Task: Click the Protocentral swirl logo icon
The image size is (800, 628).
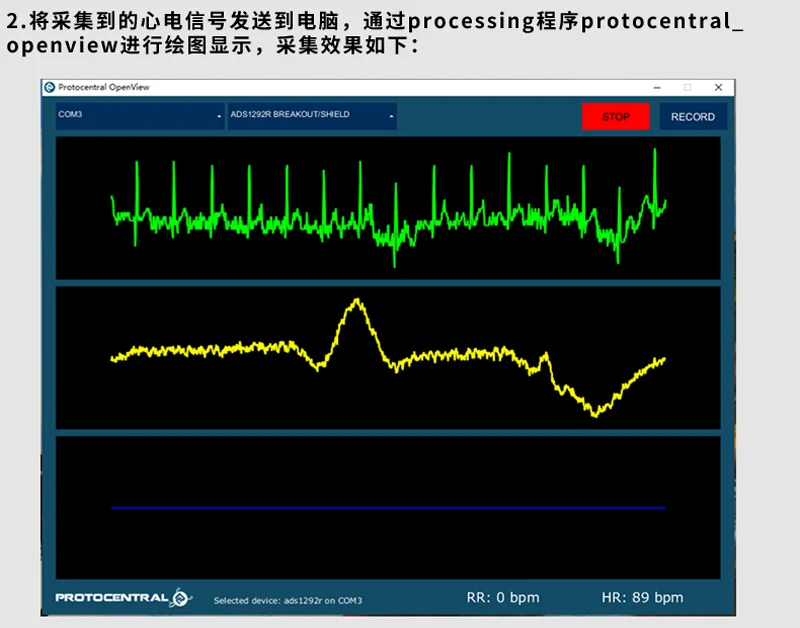Action: [x=181, y=598]
